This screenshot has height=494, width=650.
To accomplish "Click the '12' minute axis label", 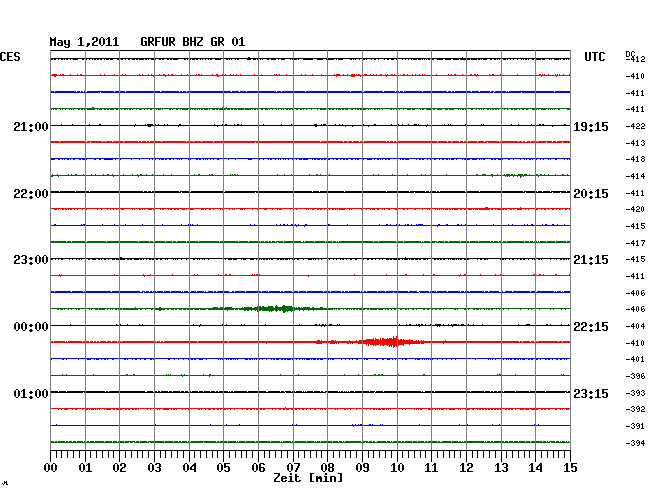I will [x=466, y=468].
